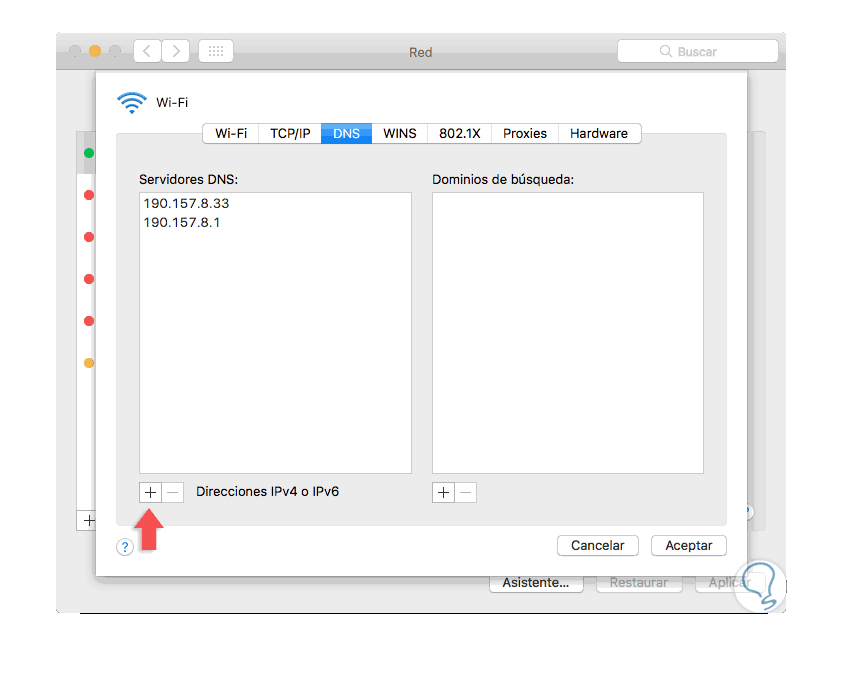Open the WINS tab
This screenshot has height=693, width=842.
click(x=400, y=134)
